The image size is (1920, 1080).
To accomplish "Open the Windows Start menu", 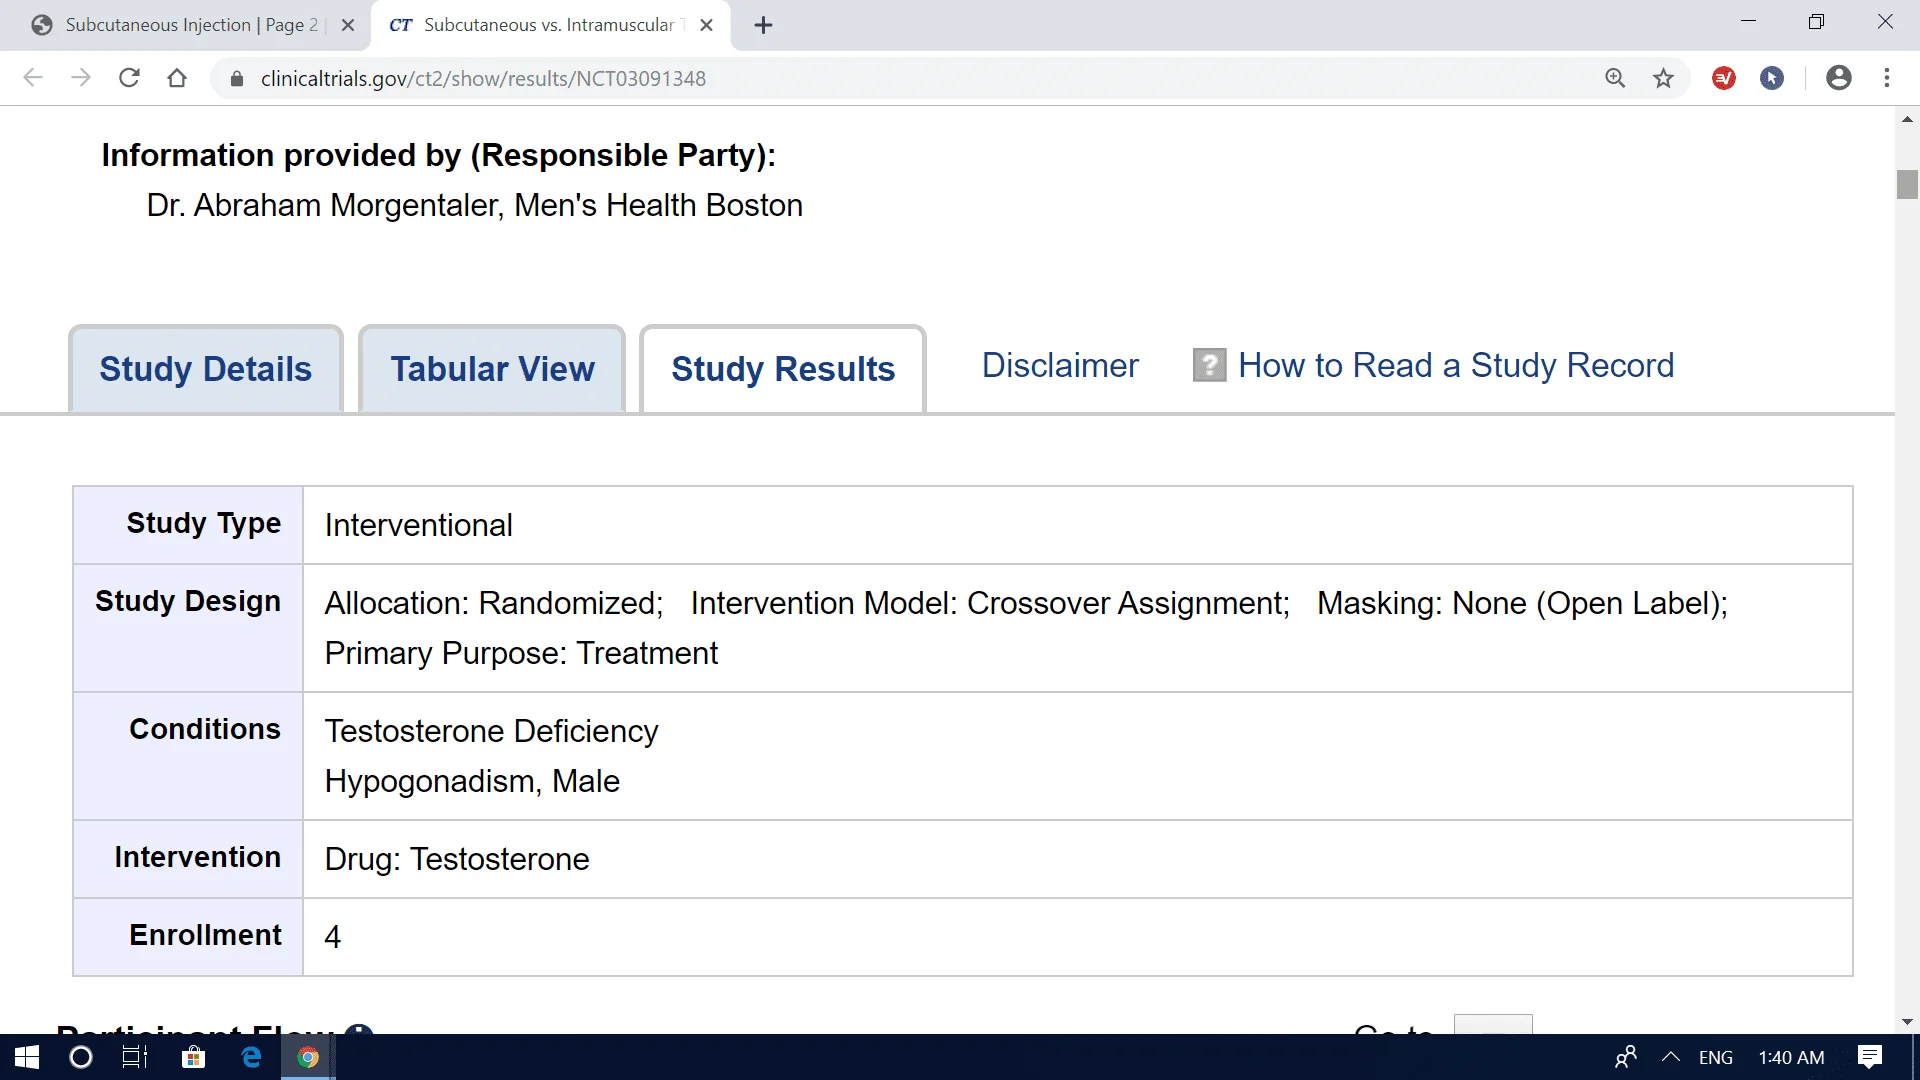I will pos(25,1057).
